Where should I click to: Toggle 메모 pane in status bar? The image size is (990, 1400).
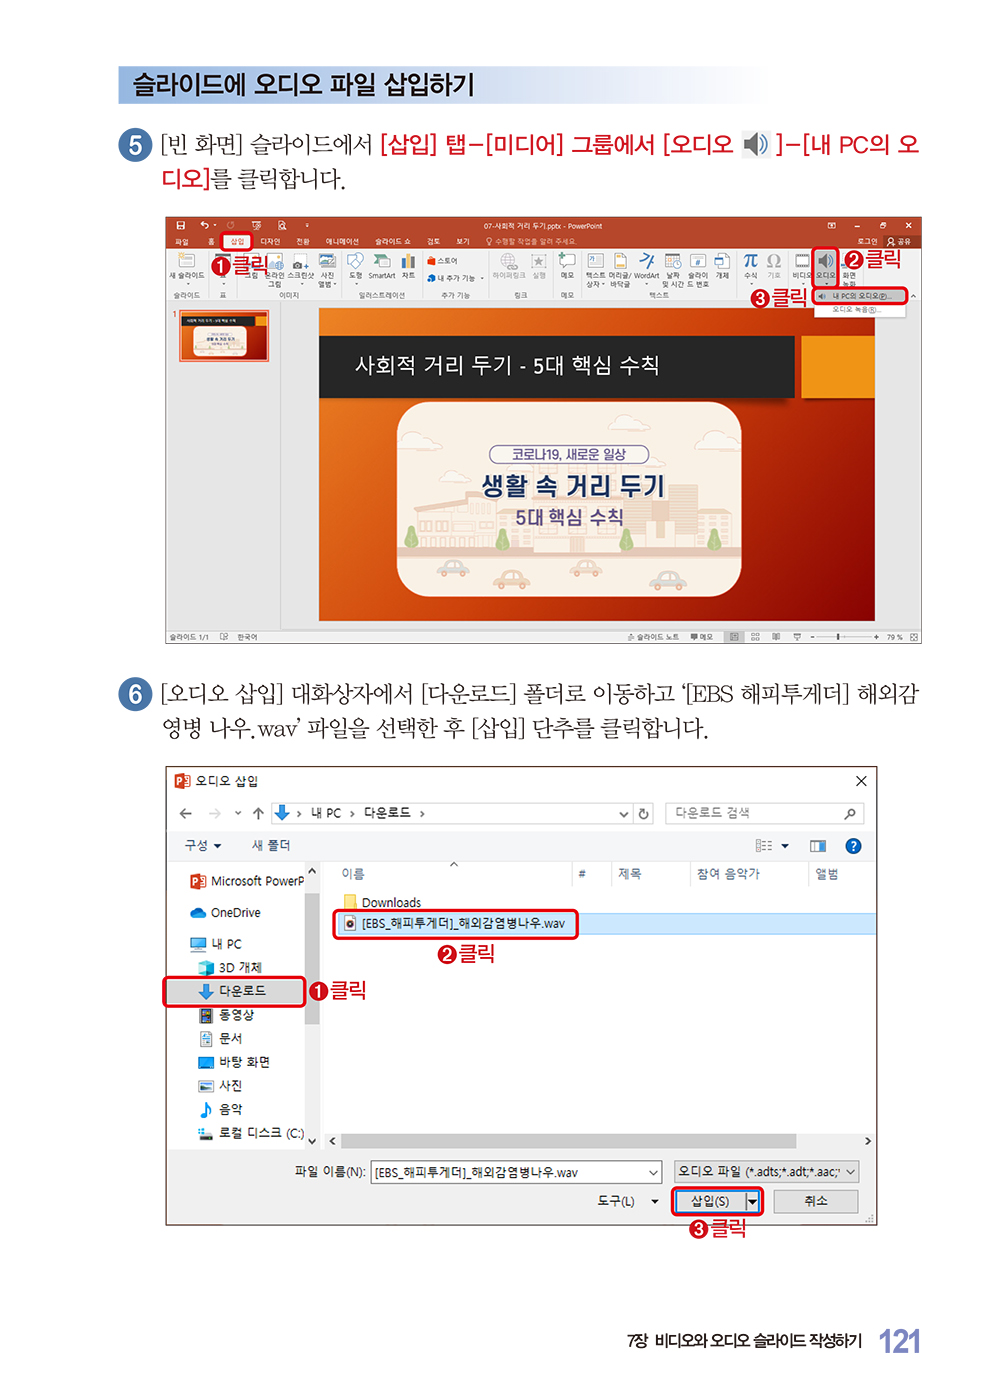pos(701,637)
